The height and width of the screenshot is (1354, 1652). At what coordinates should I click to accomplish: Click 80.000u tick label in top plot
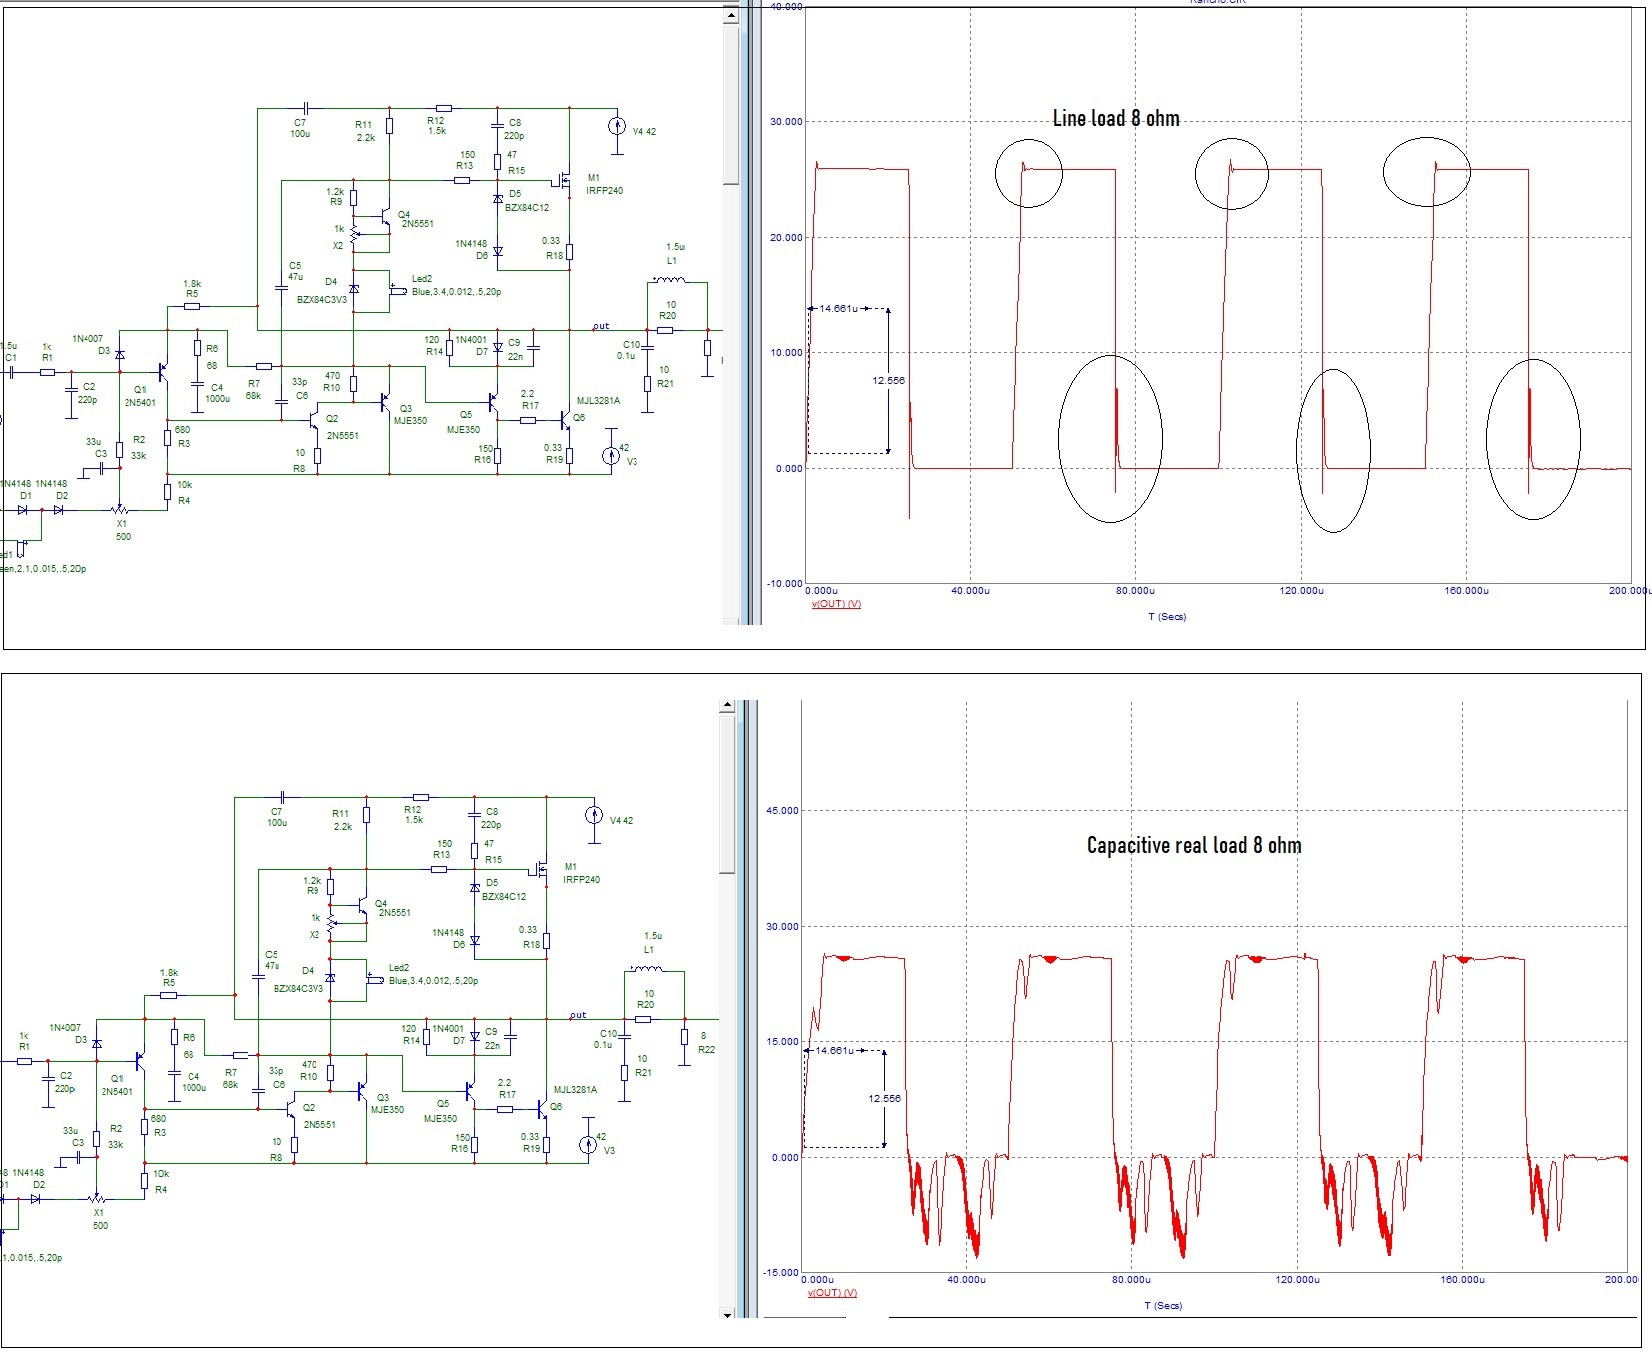[1135, 591]
